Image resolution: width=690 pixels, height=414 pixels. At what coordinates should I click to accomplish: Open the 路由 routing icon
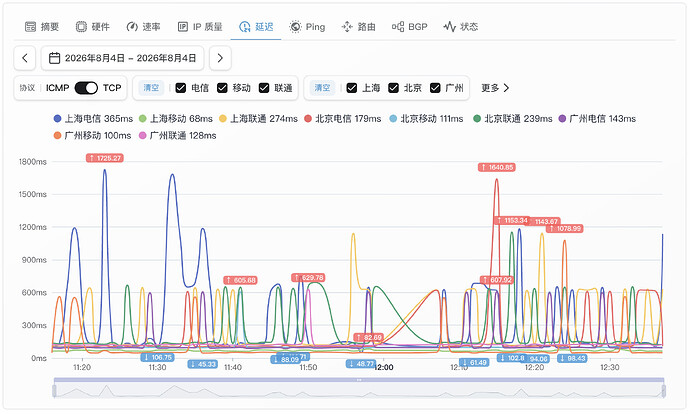(x=347, y=27)
